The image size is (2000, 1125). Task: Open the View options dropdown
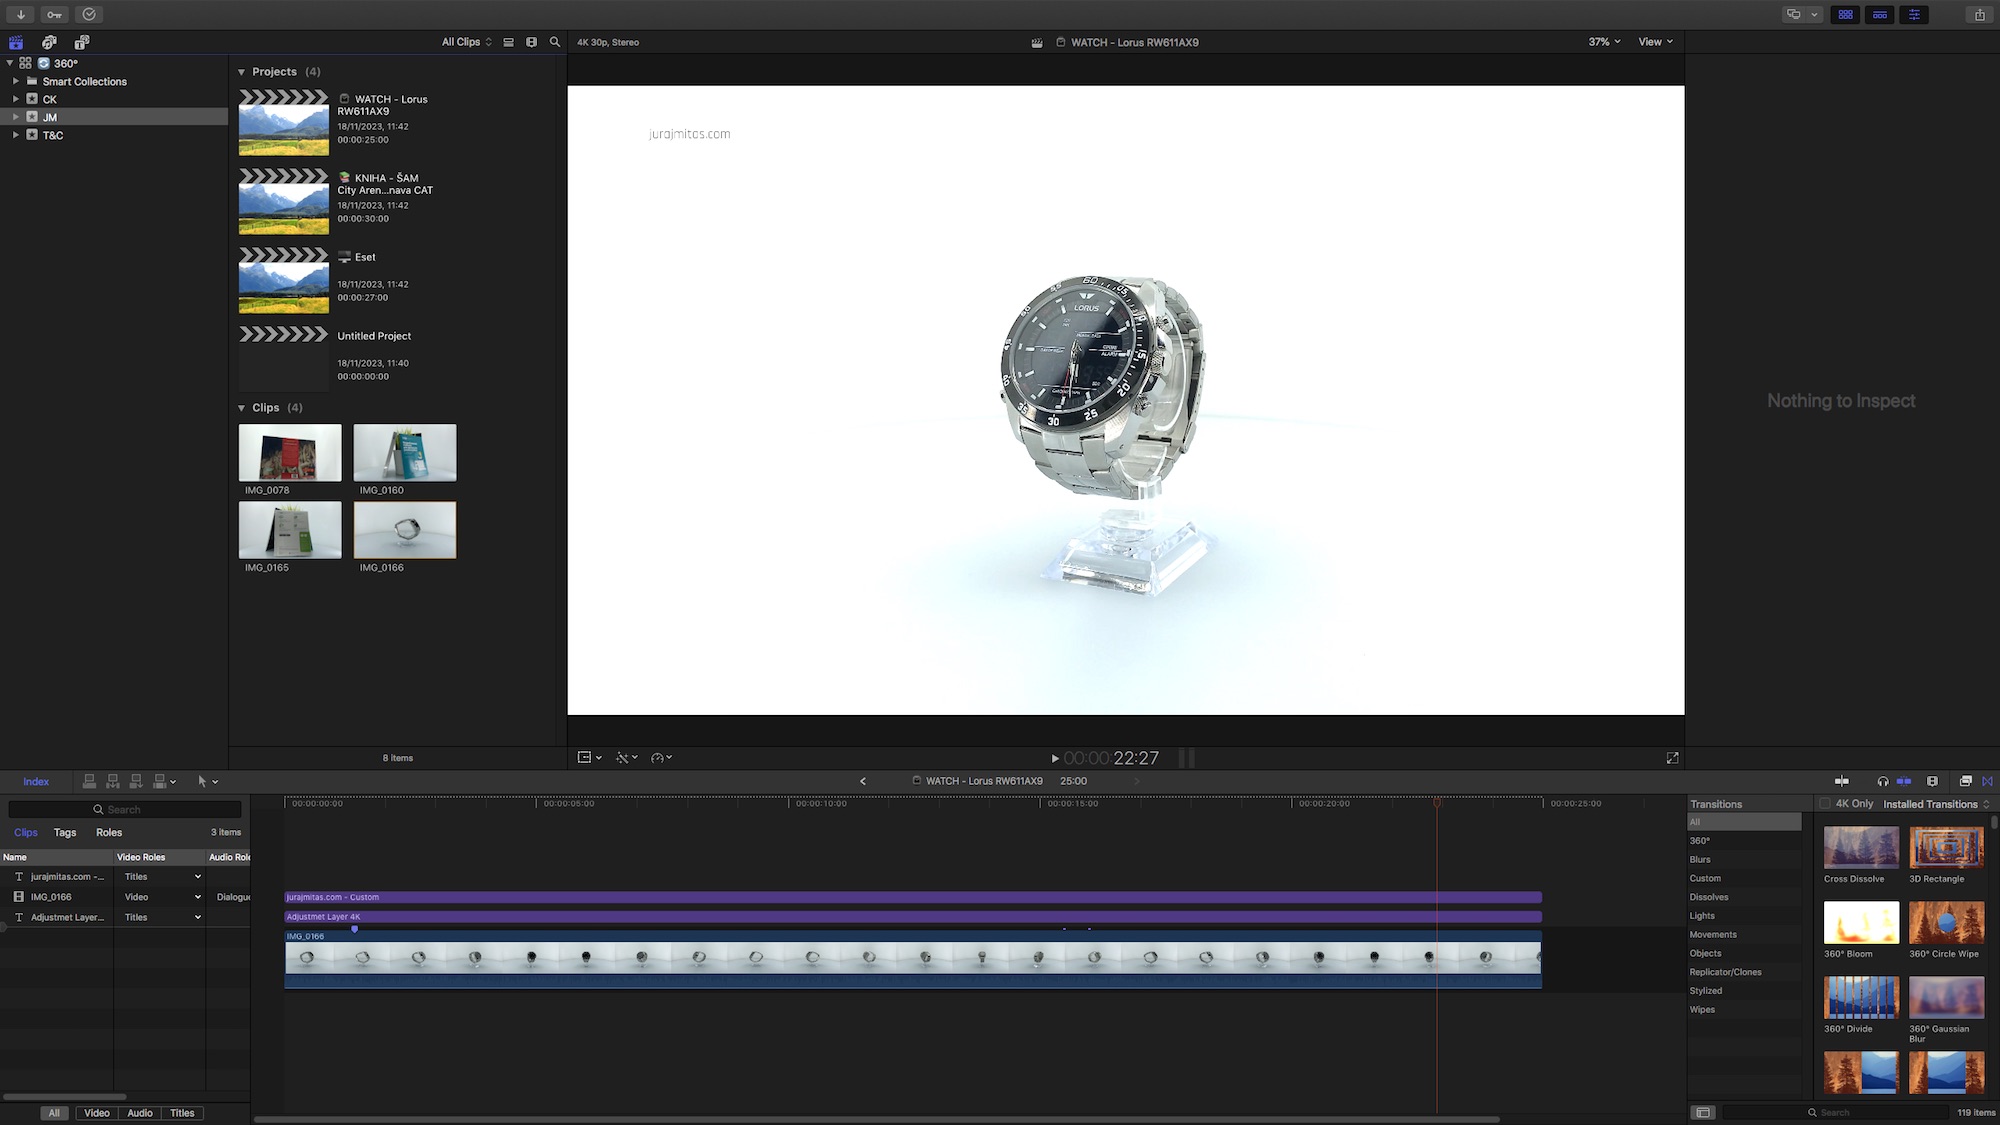[x=1655, y=42]
